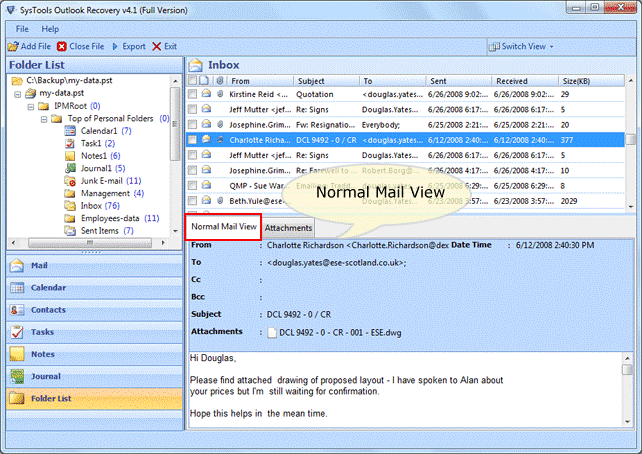Select the Task1 folder icon

click(70, 143)
